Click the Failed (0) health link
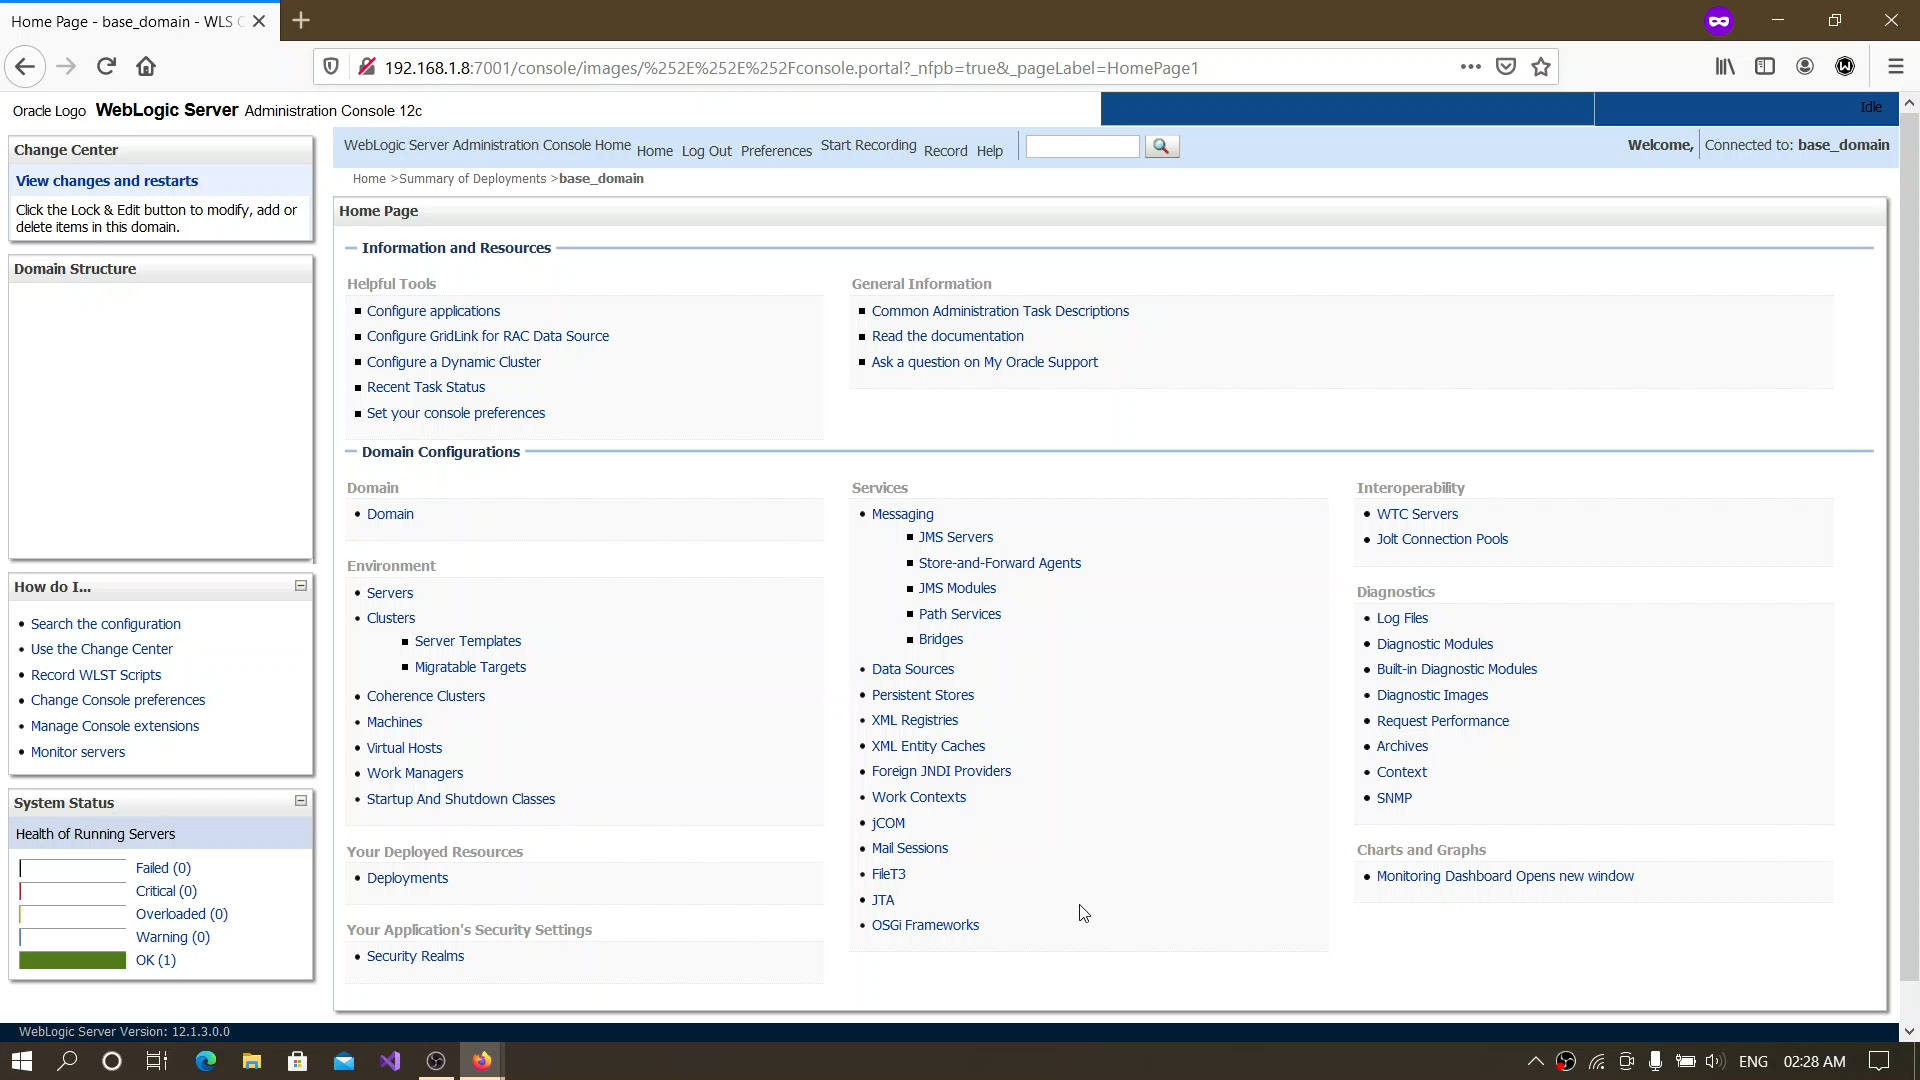 tap(163, 868)
